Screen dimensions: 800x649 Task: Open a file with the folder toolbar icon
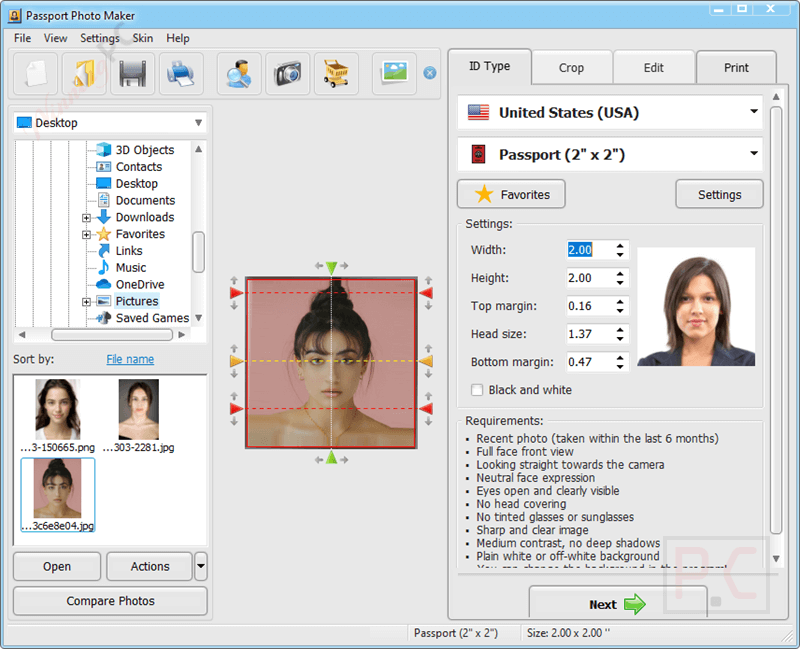[x=84, y=74]
